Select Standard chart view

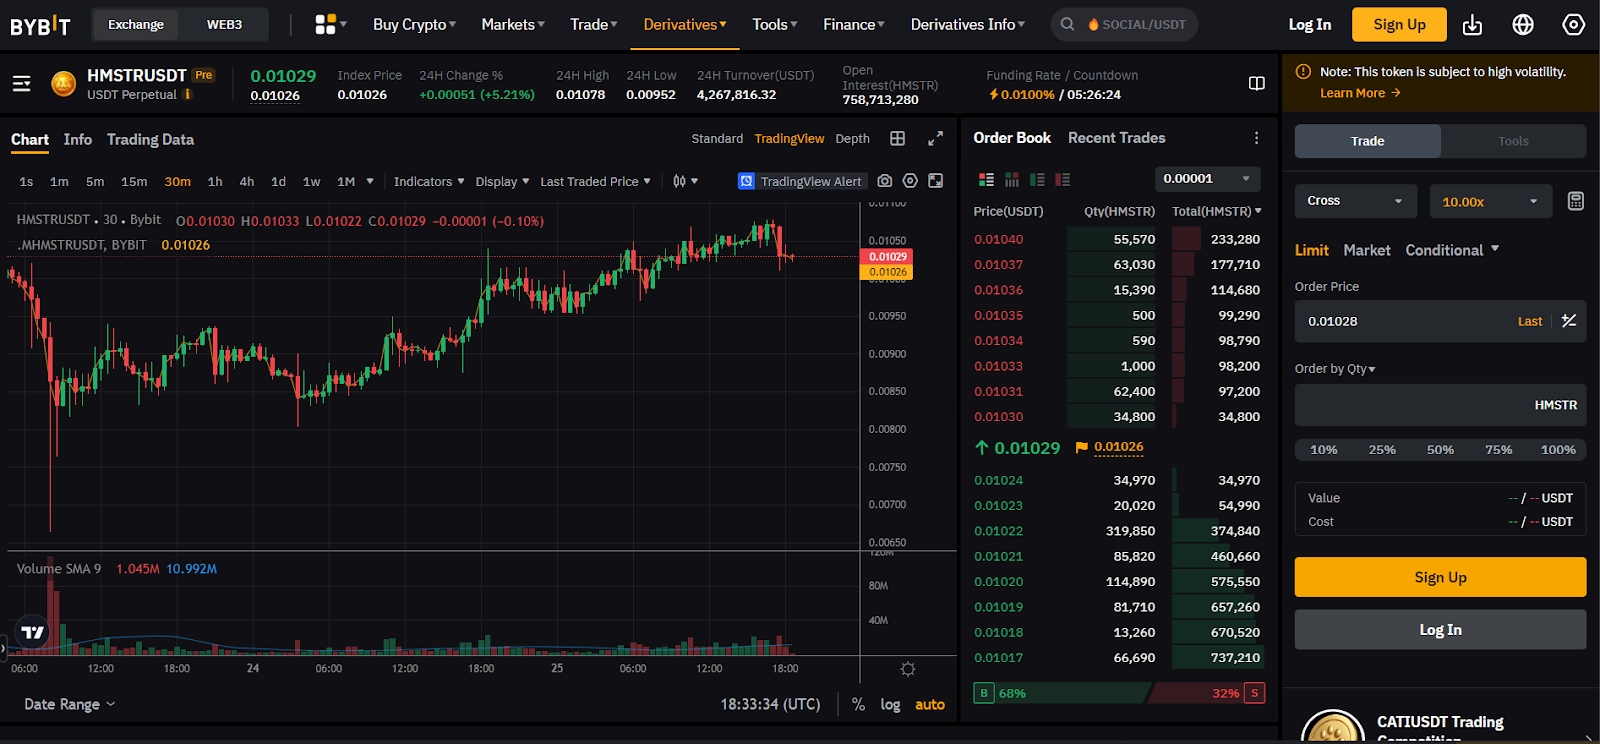coord(717,139)
